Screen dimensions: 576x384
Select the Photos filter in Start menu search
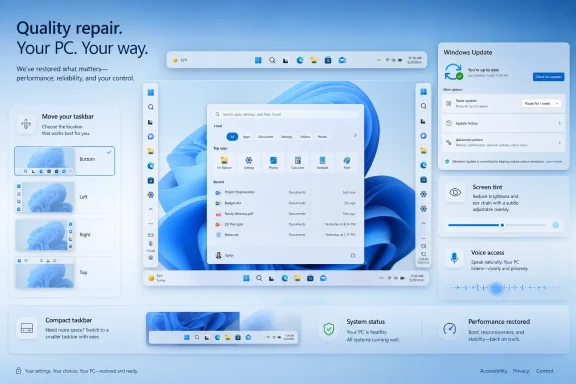coord(323,137)
